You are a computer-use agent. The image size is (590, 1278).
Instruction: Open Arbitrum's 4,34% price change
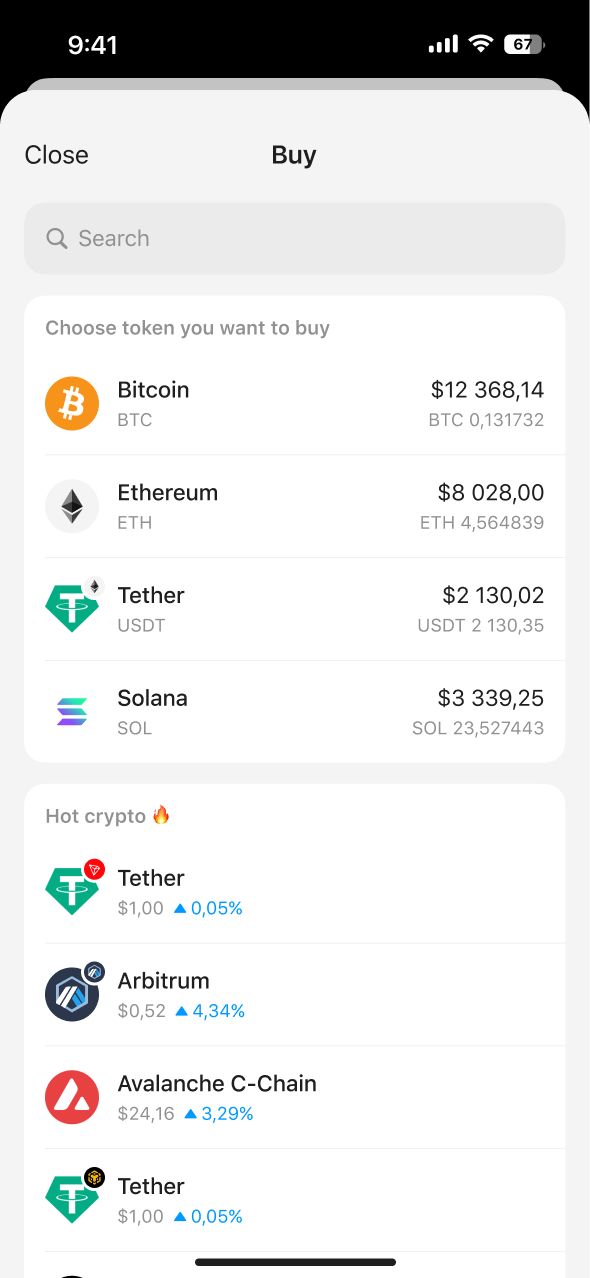pyautogui.click(x=210, y=1011)
